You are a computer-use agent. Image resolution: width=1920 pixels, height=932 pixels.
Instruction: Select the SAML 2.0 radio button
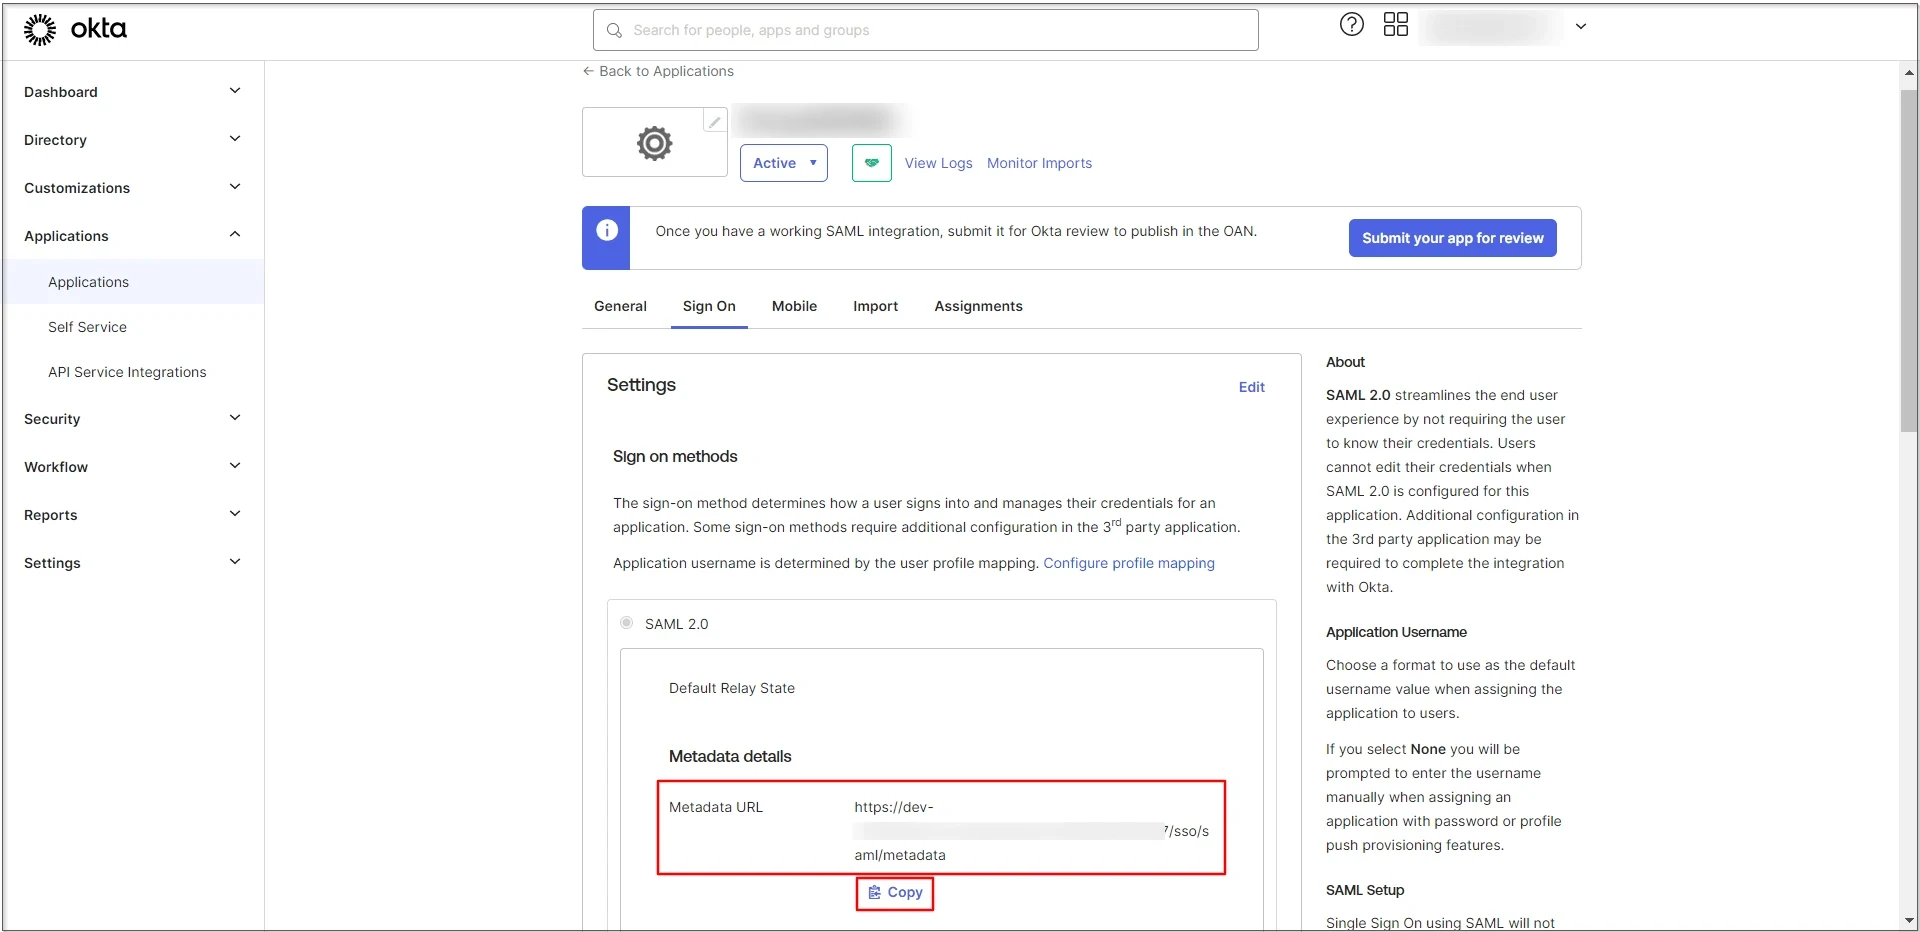point(626,622)
